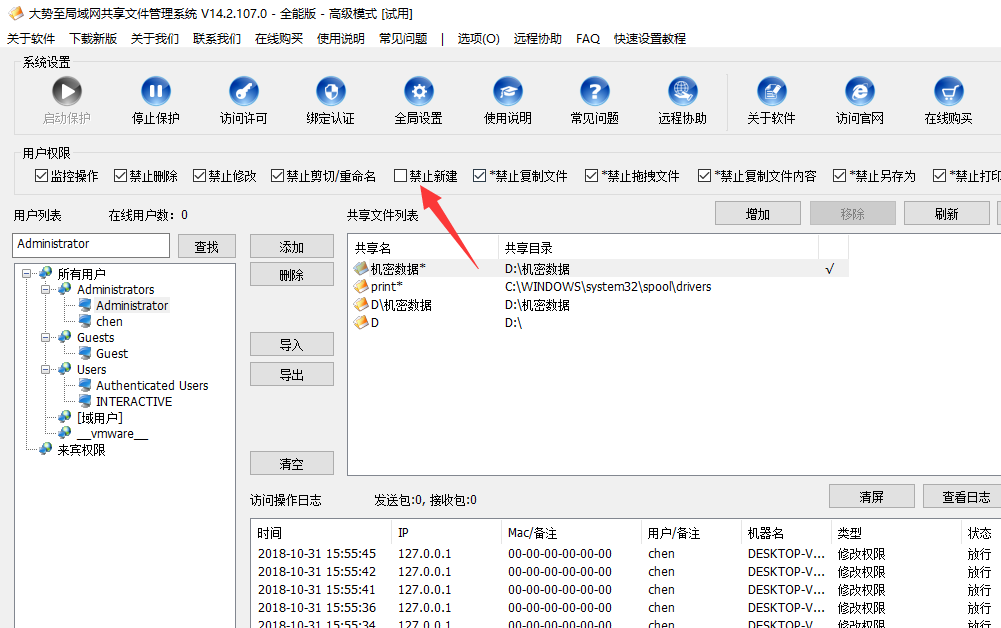Image resolution: width=1001 pixels, height=628 pixels.
Task: Collapse the Guests group in user tree
Action: (46, 337)
